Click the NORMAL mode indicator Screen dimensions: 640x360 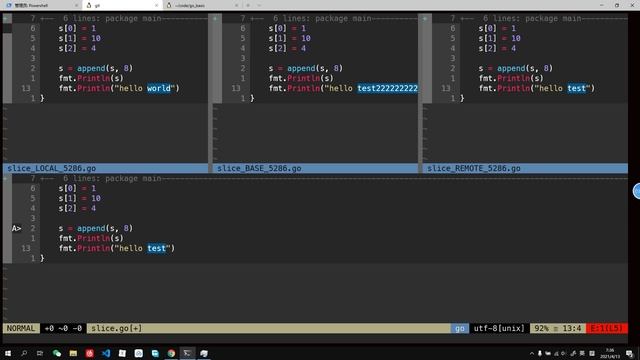21,328
